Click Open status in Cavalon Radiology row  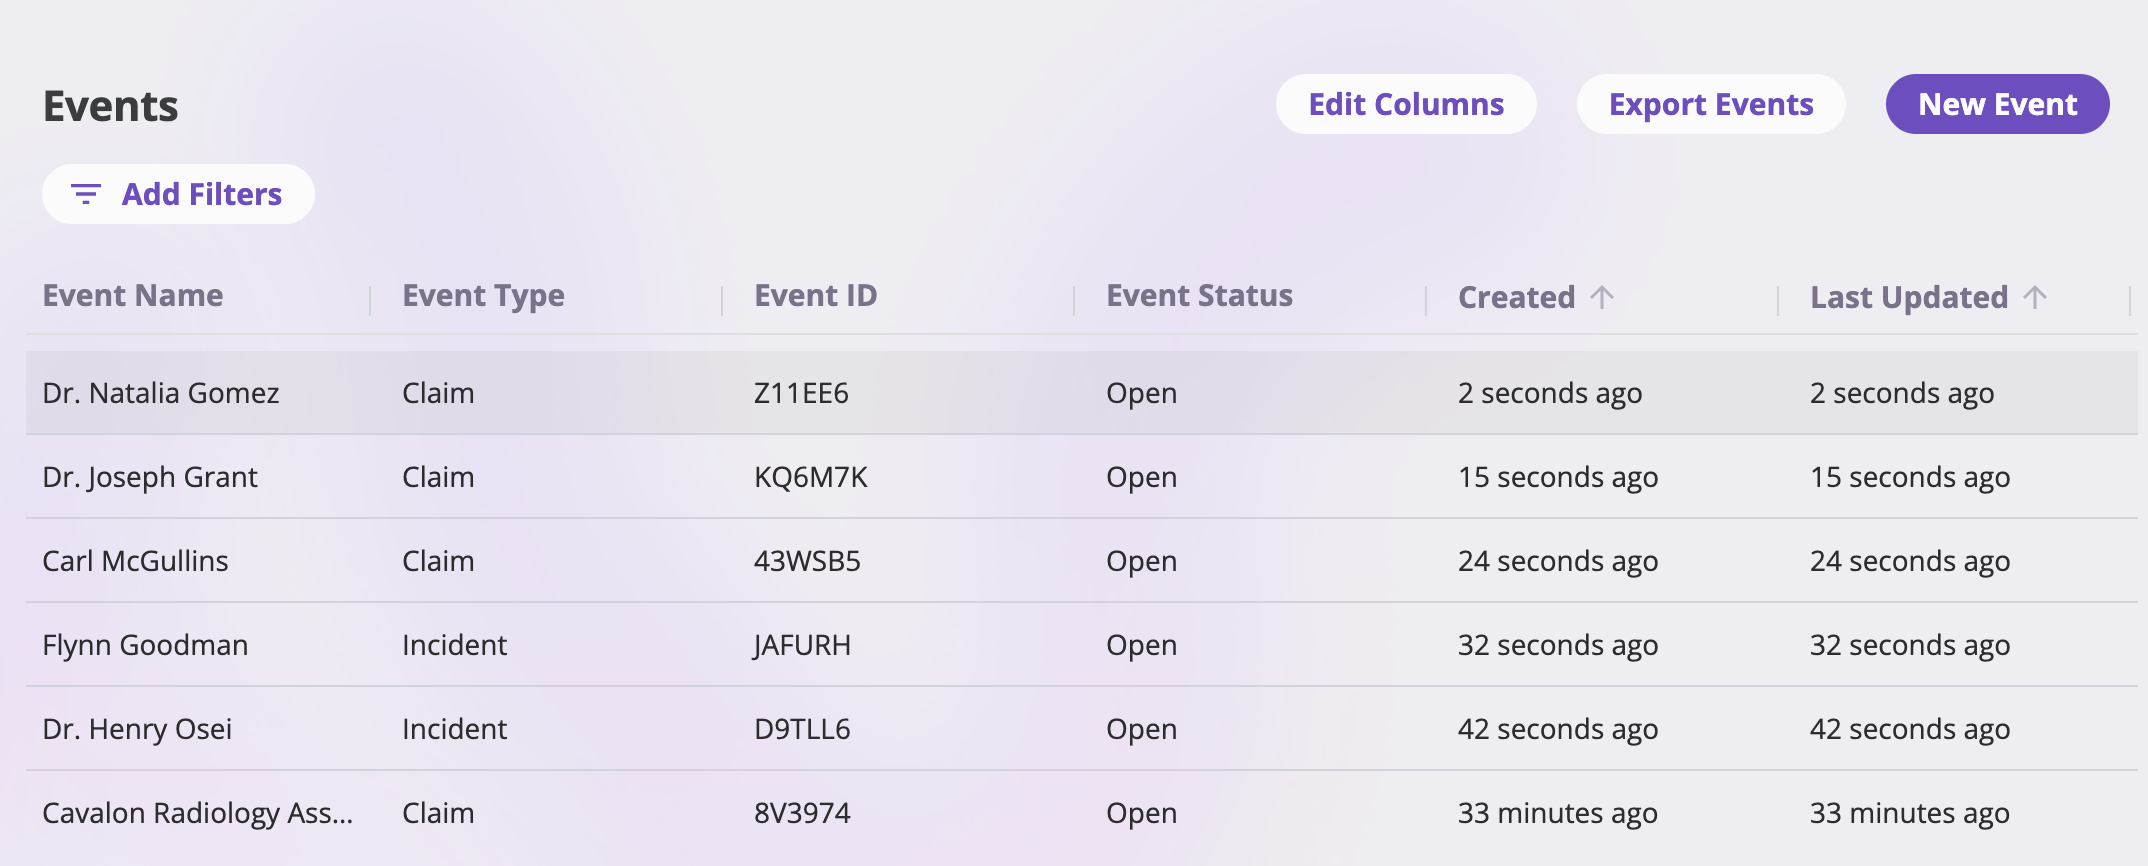[x=1141, y=814]
